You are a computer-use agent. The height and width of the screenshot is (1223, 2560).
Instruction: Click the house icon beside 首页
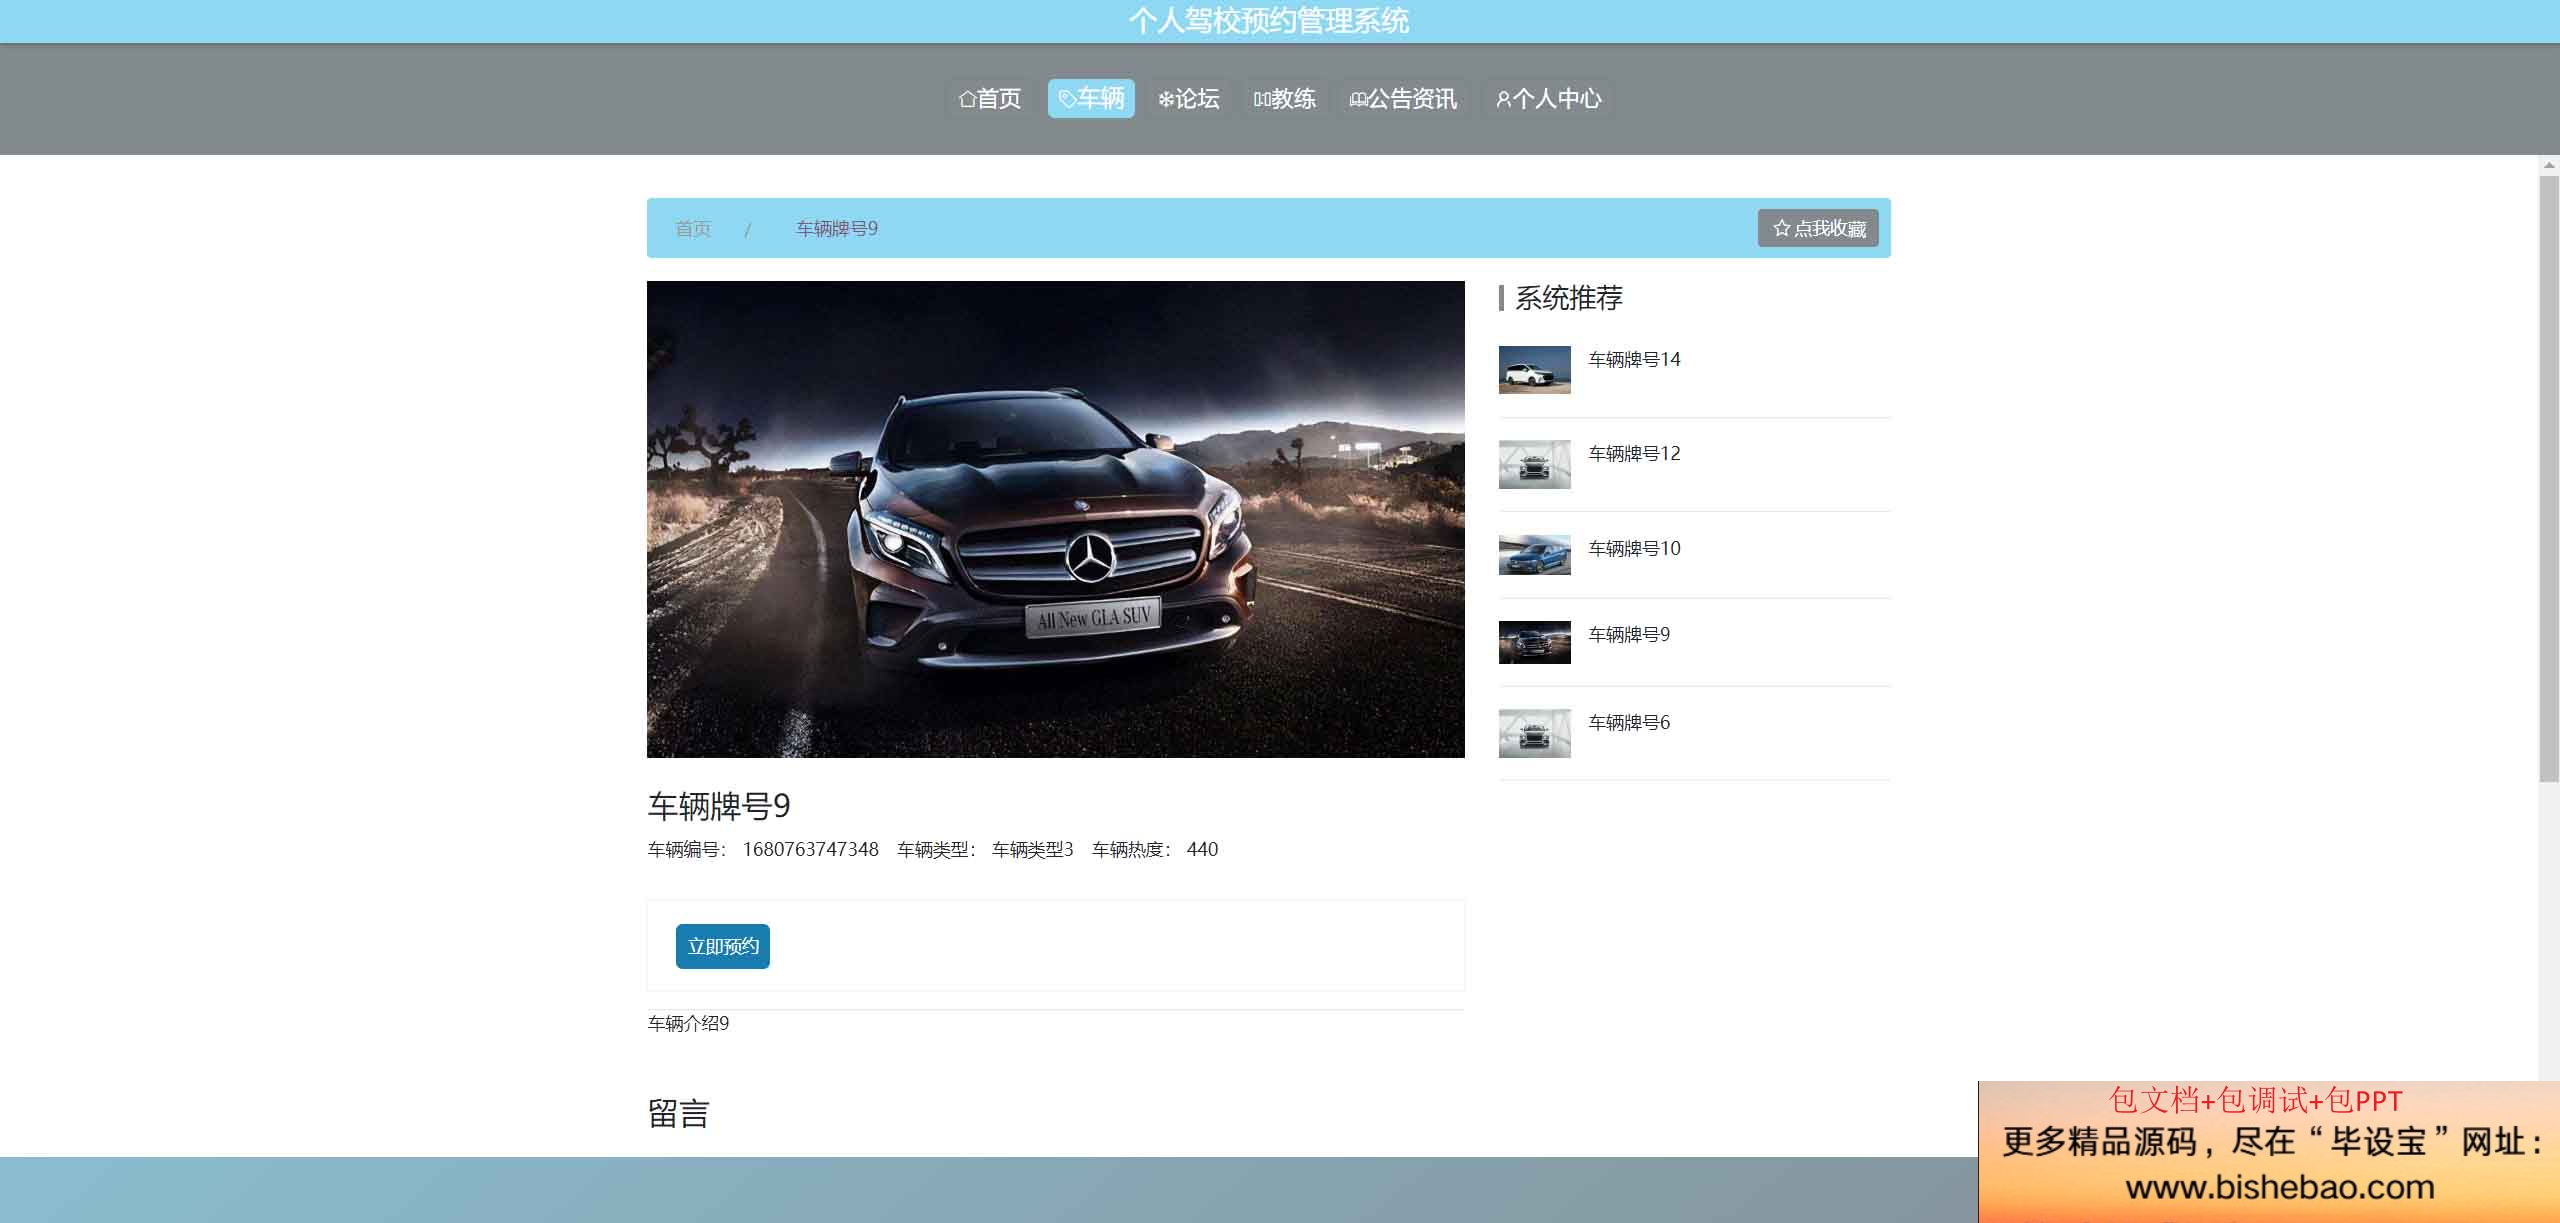tap(966, 99)
